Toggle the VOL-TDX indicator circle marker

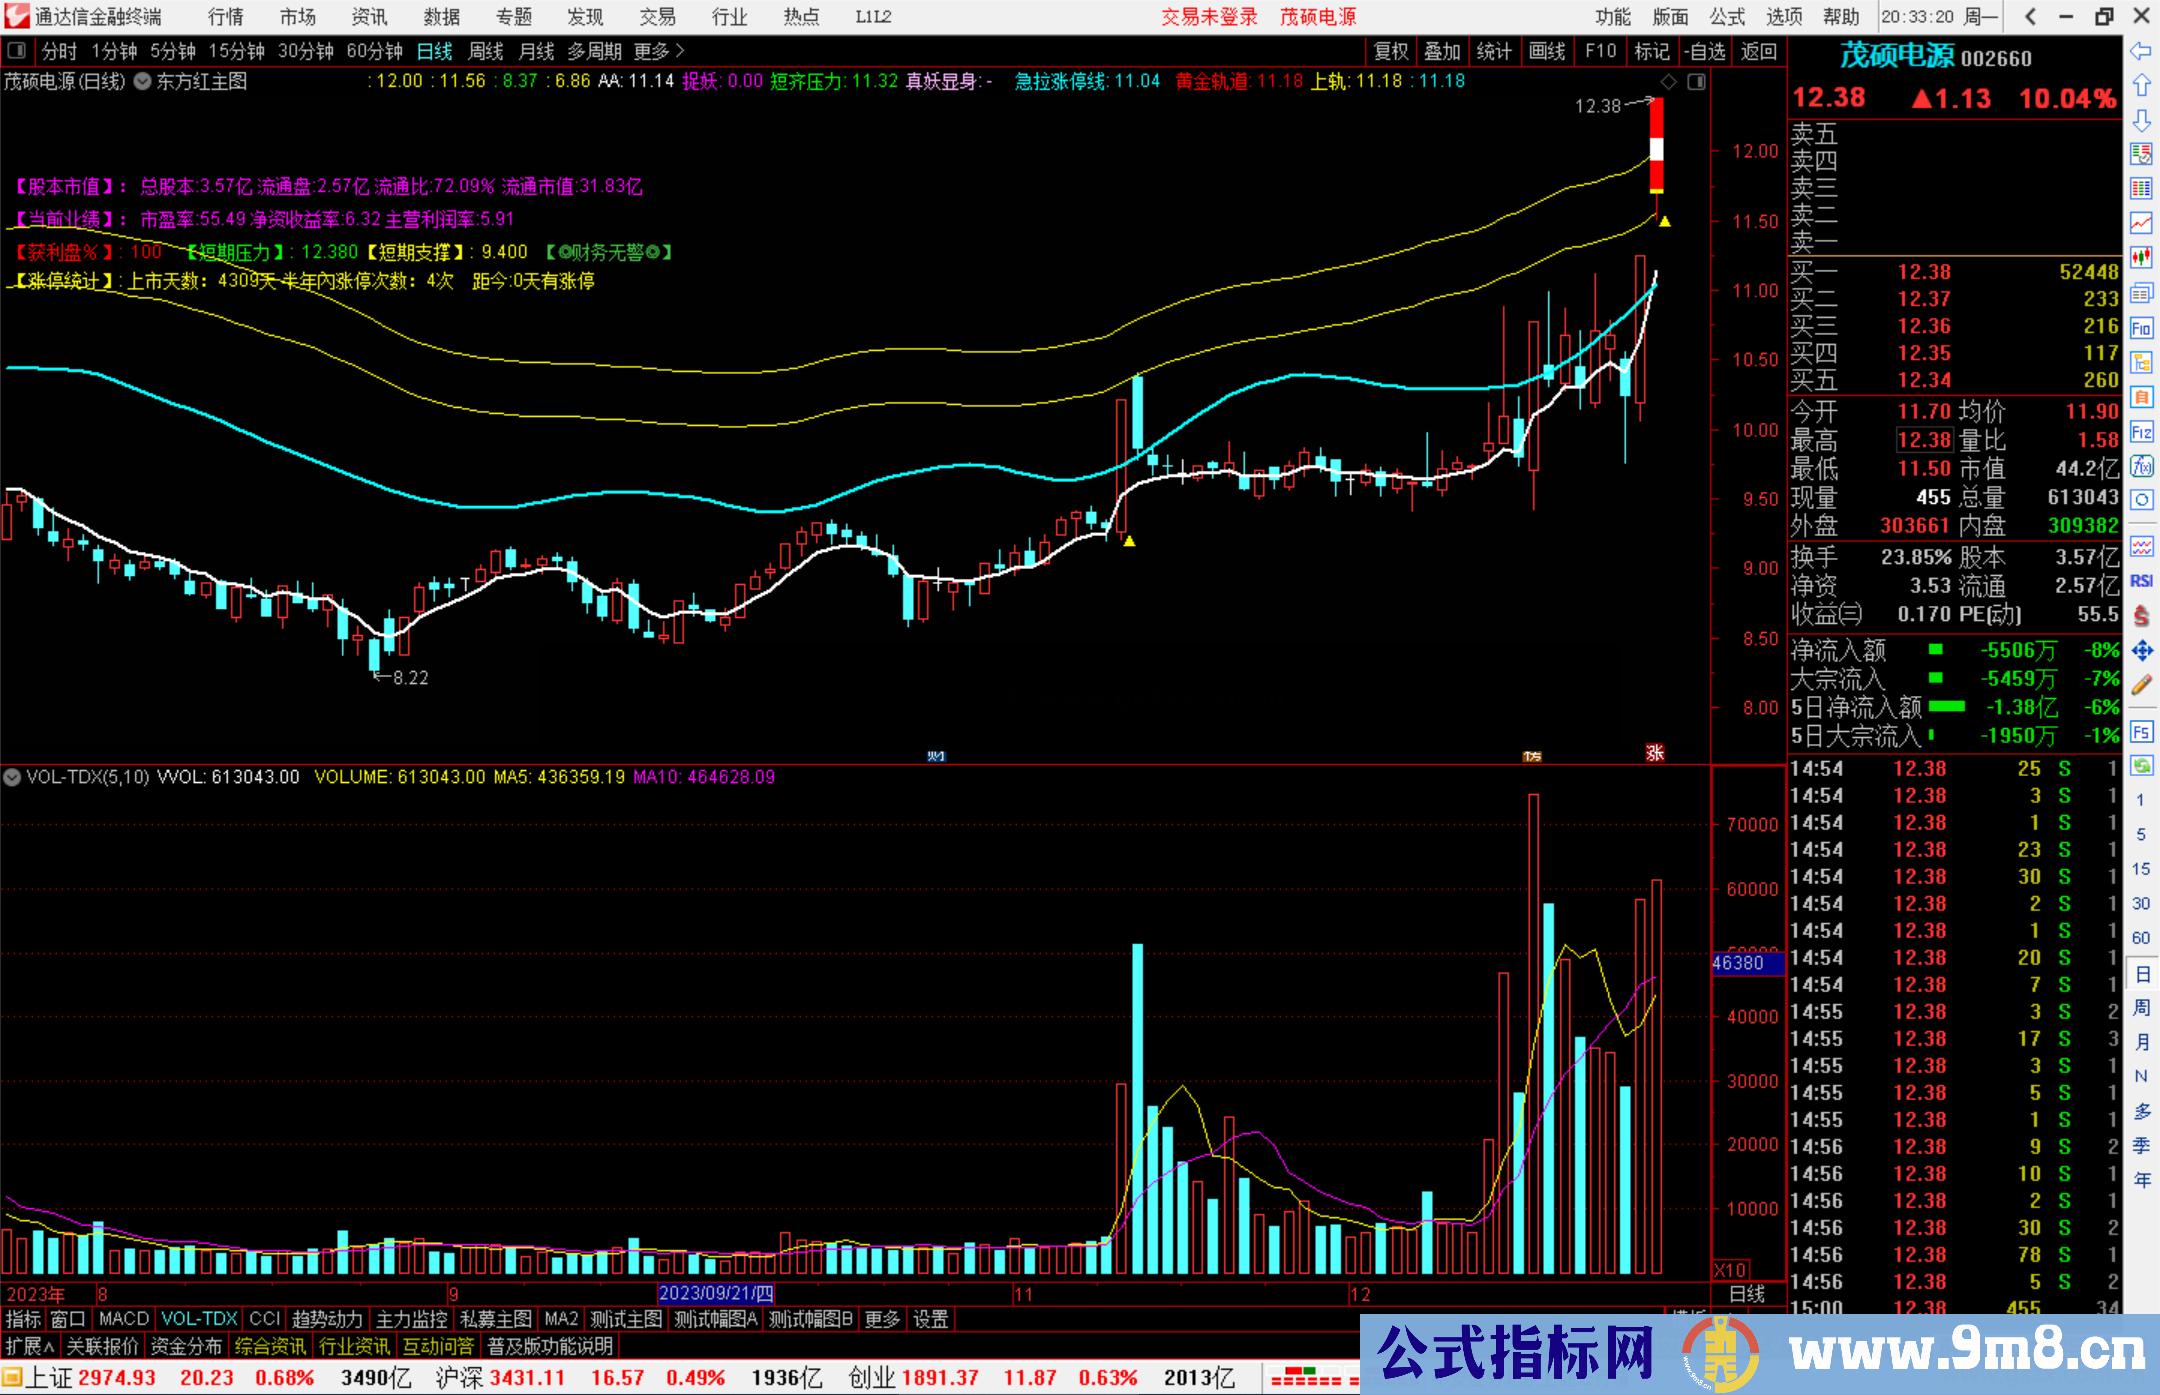click(x=12, y=777)
